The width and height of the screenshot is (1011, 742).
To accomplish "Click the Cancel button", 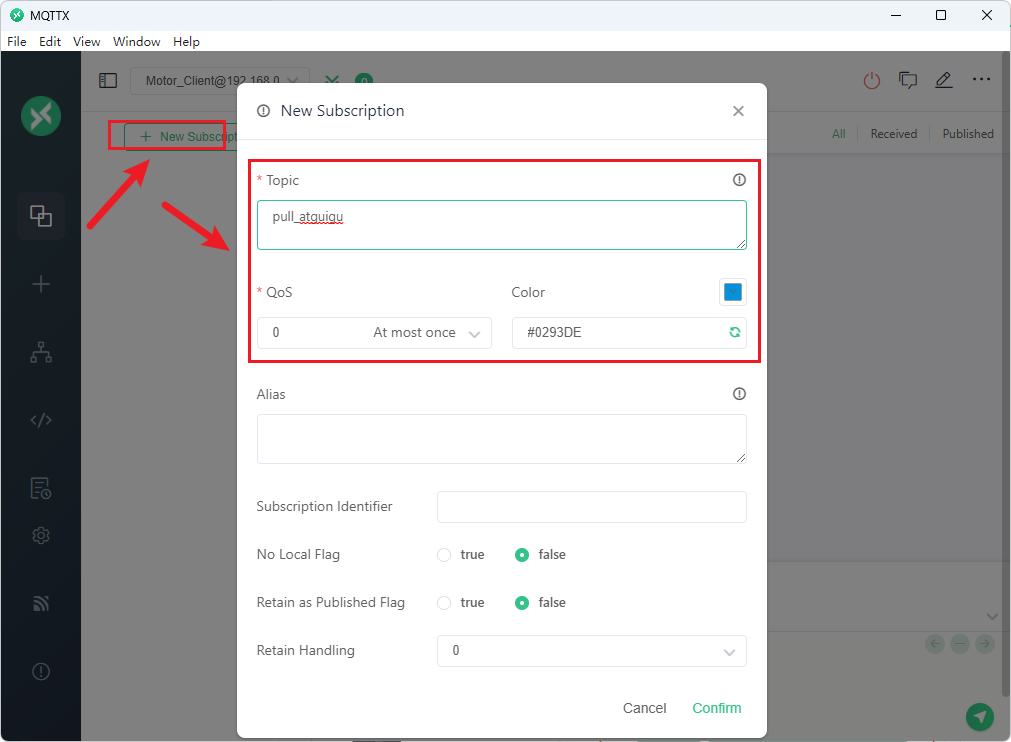I will pos(644,708).
